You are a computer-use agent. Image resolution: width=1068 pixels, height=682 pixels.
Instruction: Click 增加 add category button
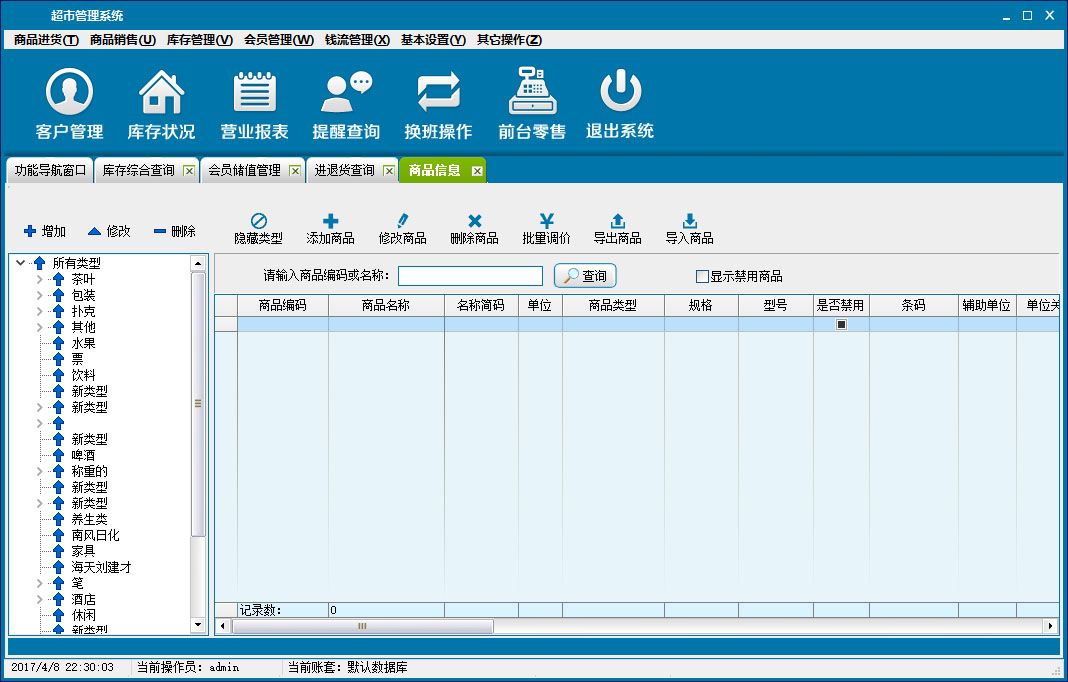(45, 232)
